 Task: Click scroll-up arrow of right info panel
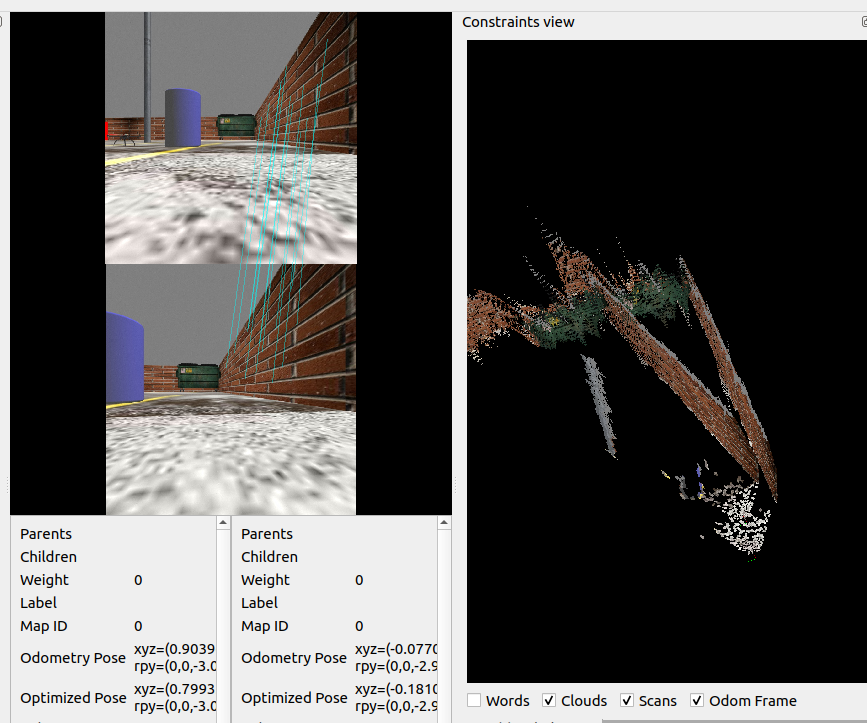pos(444,523)
